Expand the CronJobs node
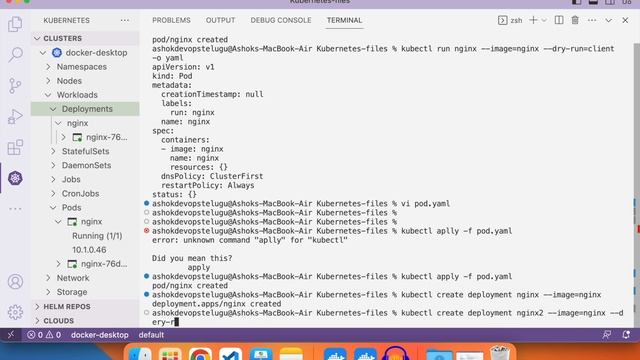Screen dimensions: 640x360 tap(53, 193)
